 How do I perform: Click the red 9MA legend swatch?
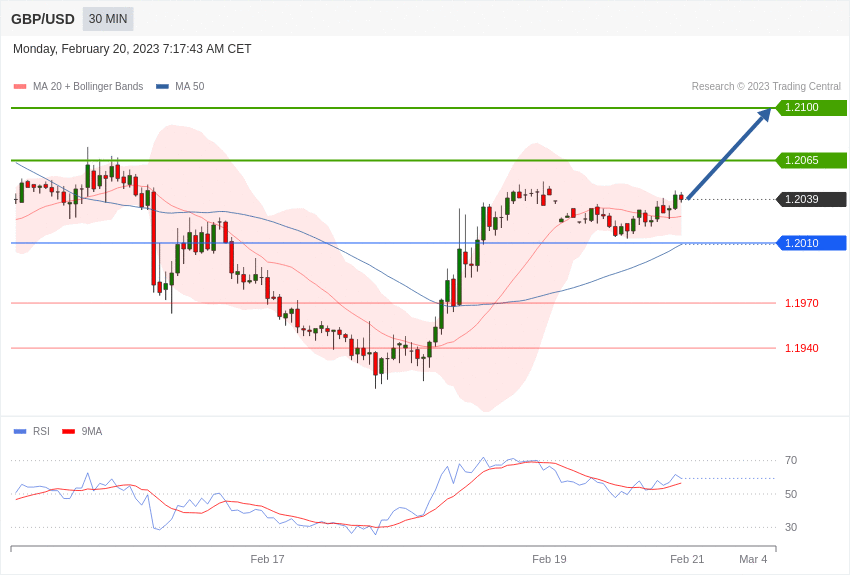point(68,431)
